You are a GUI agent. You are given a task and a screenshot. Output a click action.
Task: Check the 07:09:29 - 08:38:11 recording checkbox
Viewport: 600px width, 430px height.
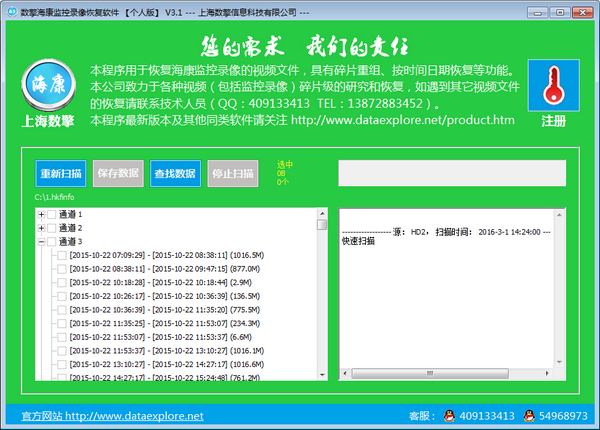point(62,256)
